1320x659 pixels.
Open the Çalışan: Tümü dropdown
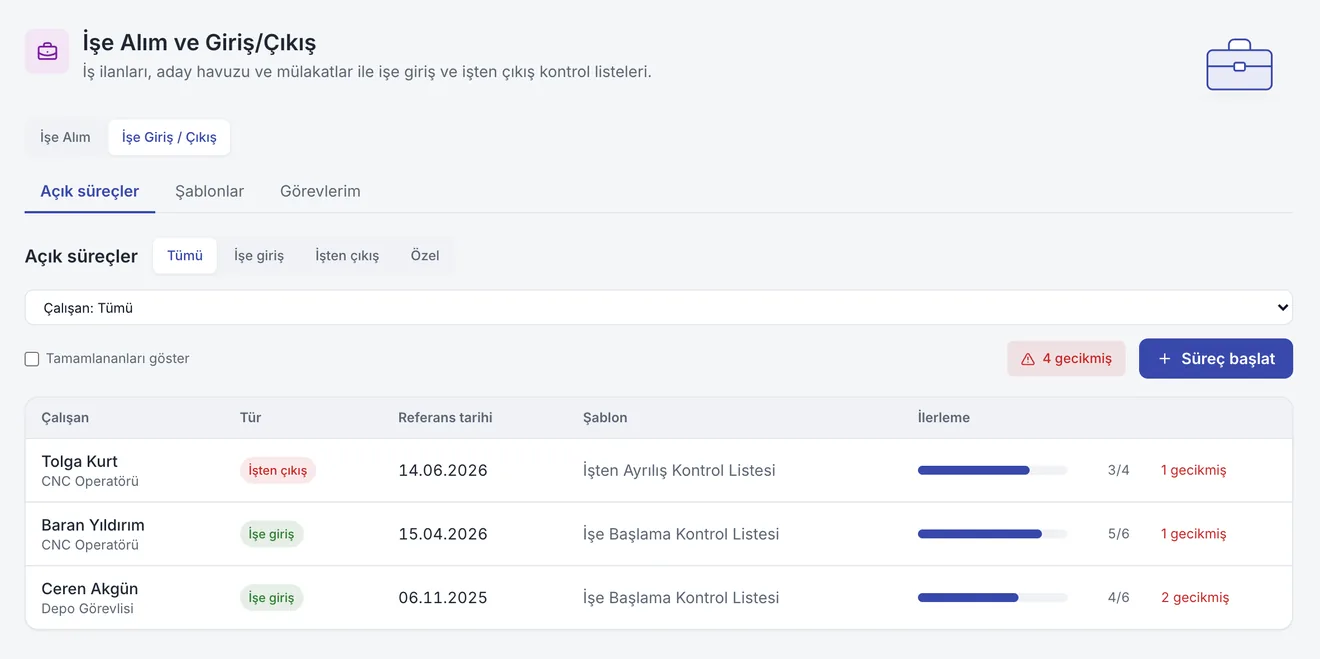pyautogui.click(x=658, y=308)
